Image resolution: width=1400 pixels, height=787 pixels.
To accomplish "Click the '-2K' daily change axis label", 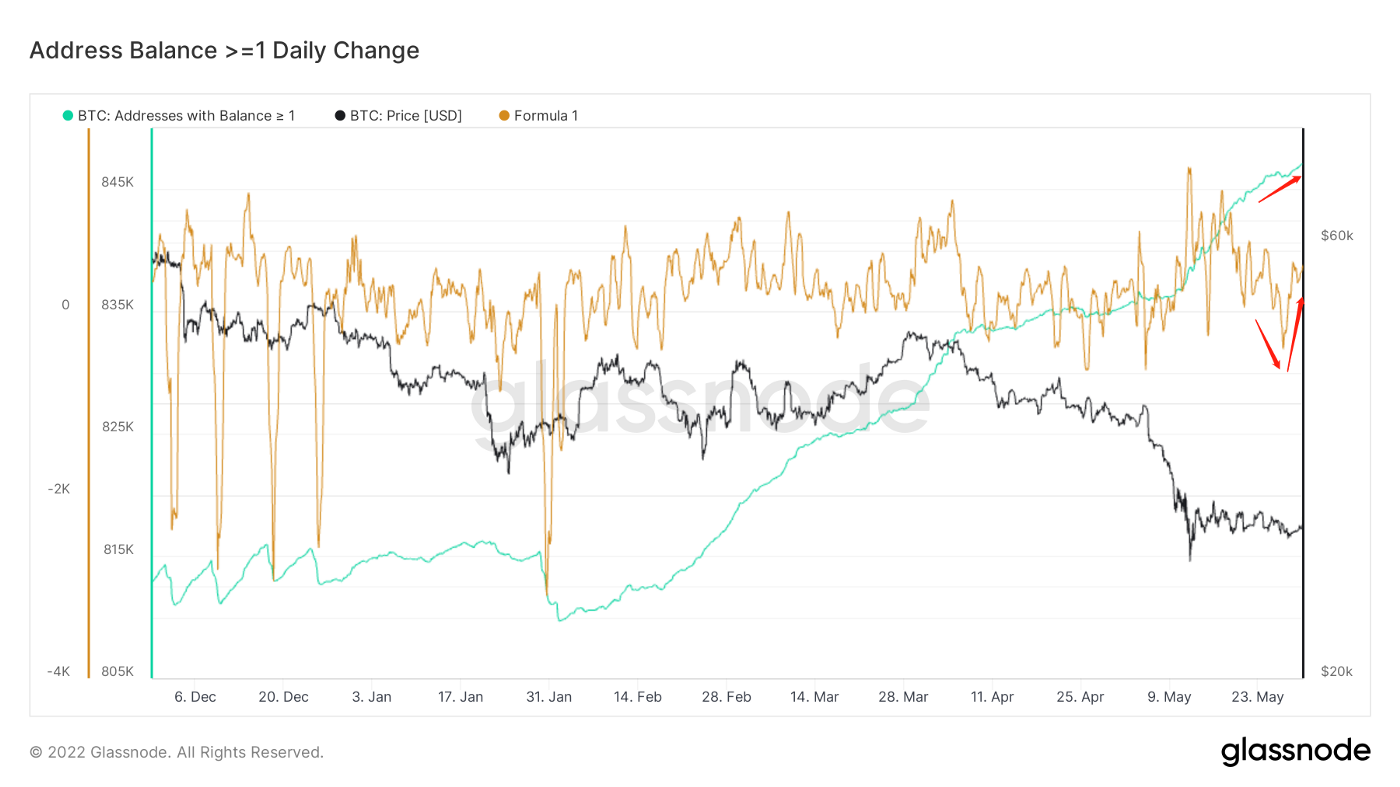I will pyautogui.click(x=58, y=489).
